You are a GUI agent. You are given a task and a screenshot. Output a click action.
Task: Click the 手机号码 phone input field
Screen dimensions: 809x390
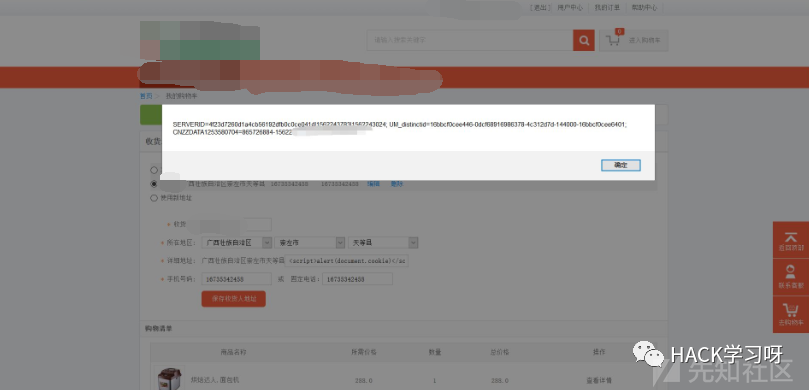click(x=236, y=279)
